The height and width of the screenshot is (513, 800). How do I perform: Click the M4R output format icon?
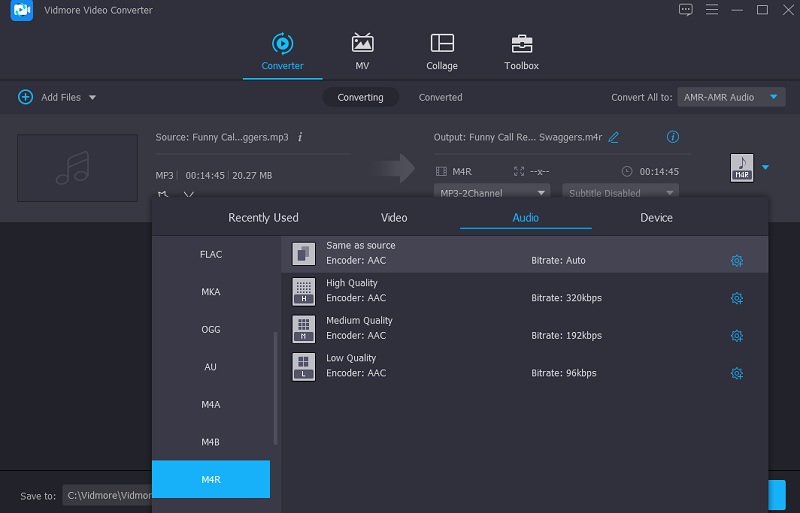tap(741, 168)
